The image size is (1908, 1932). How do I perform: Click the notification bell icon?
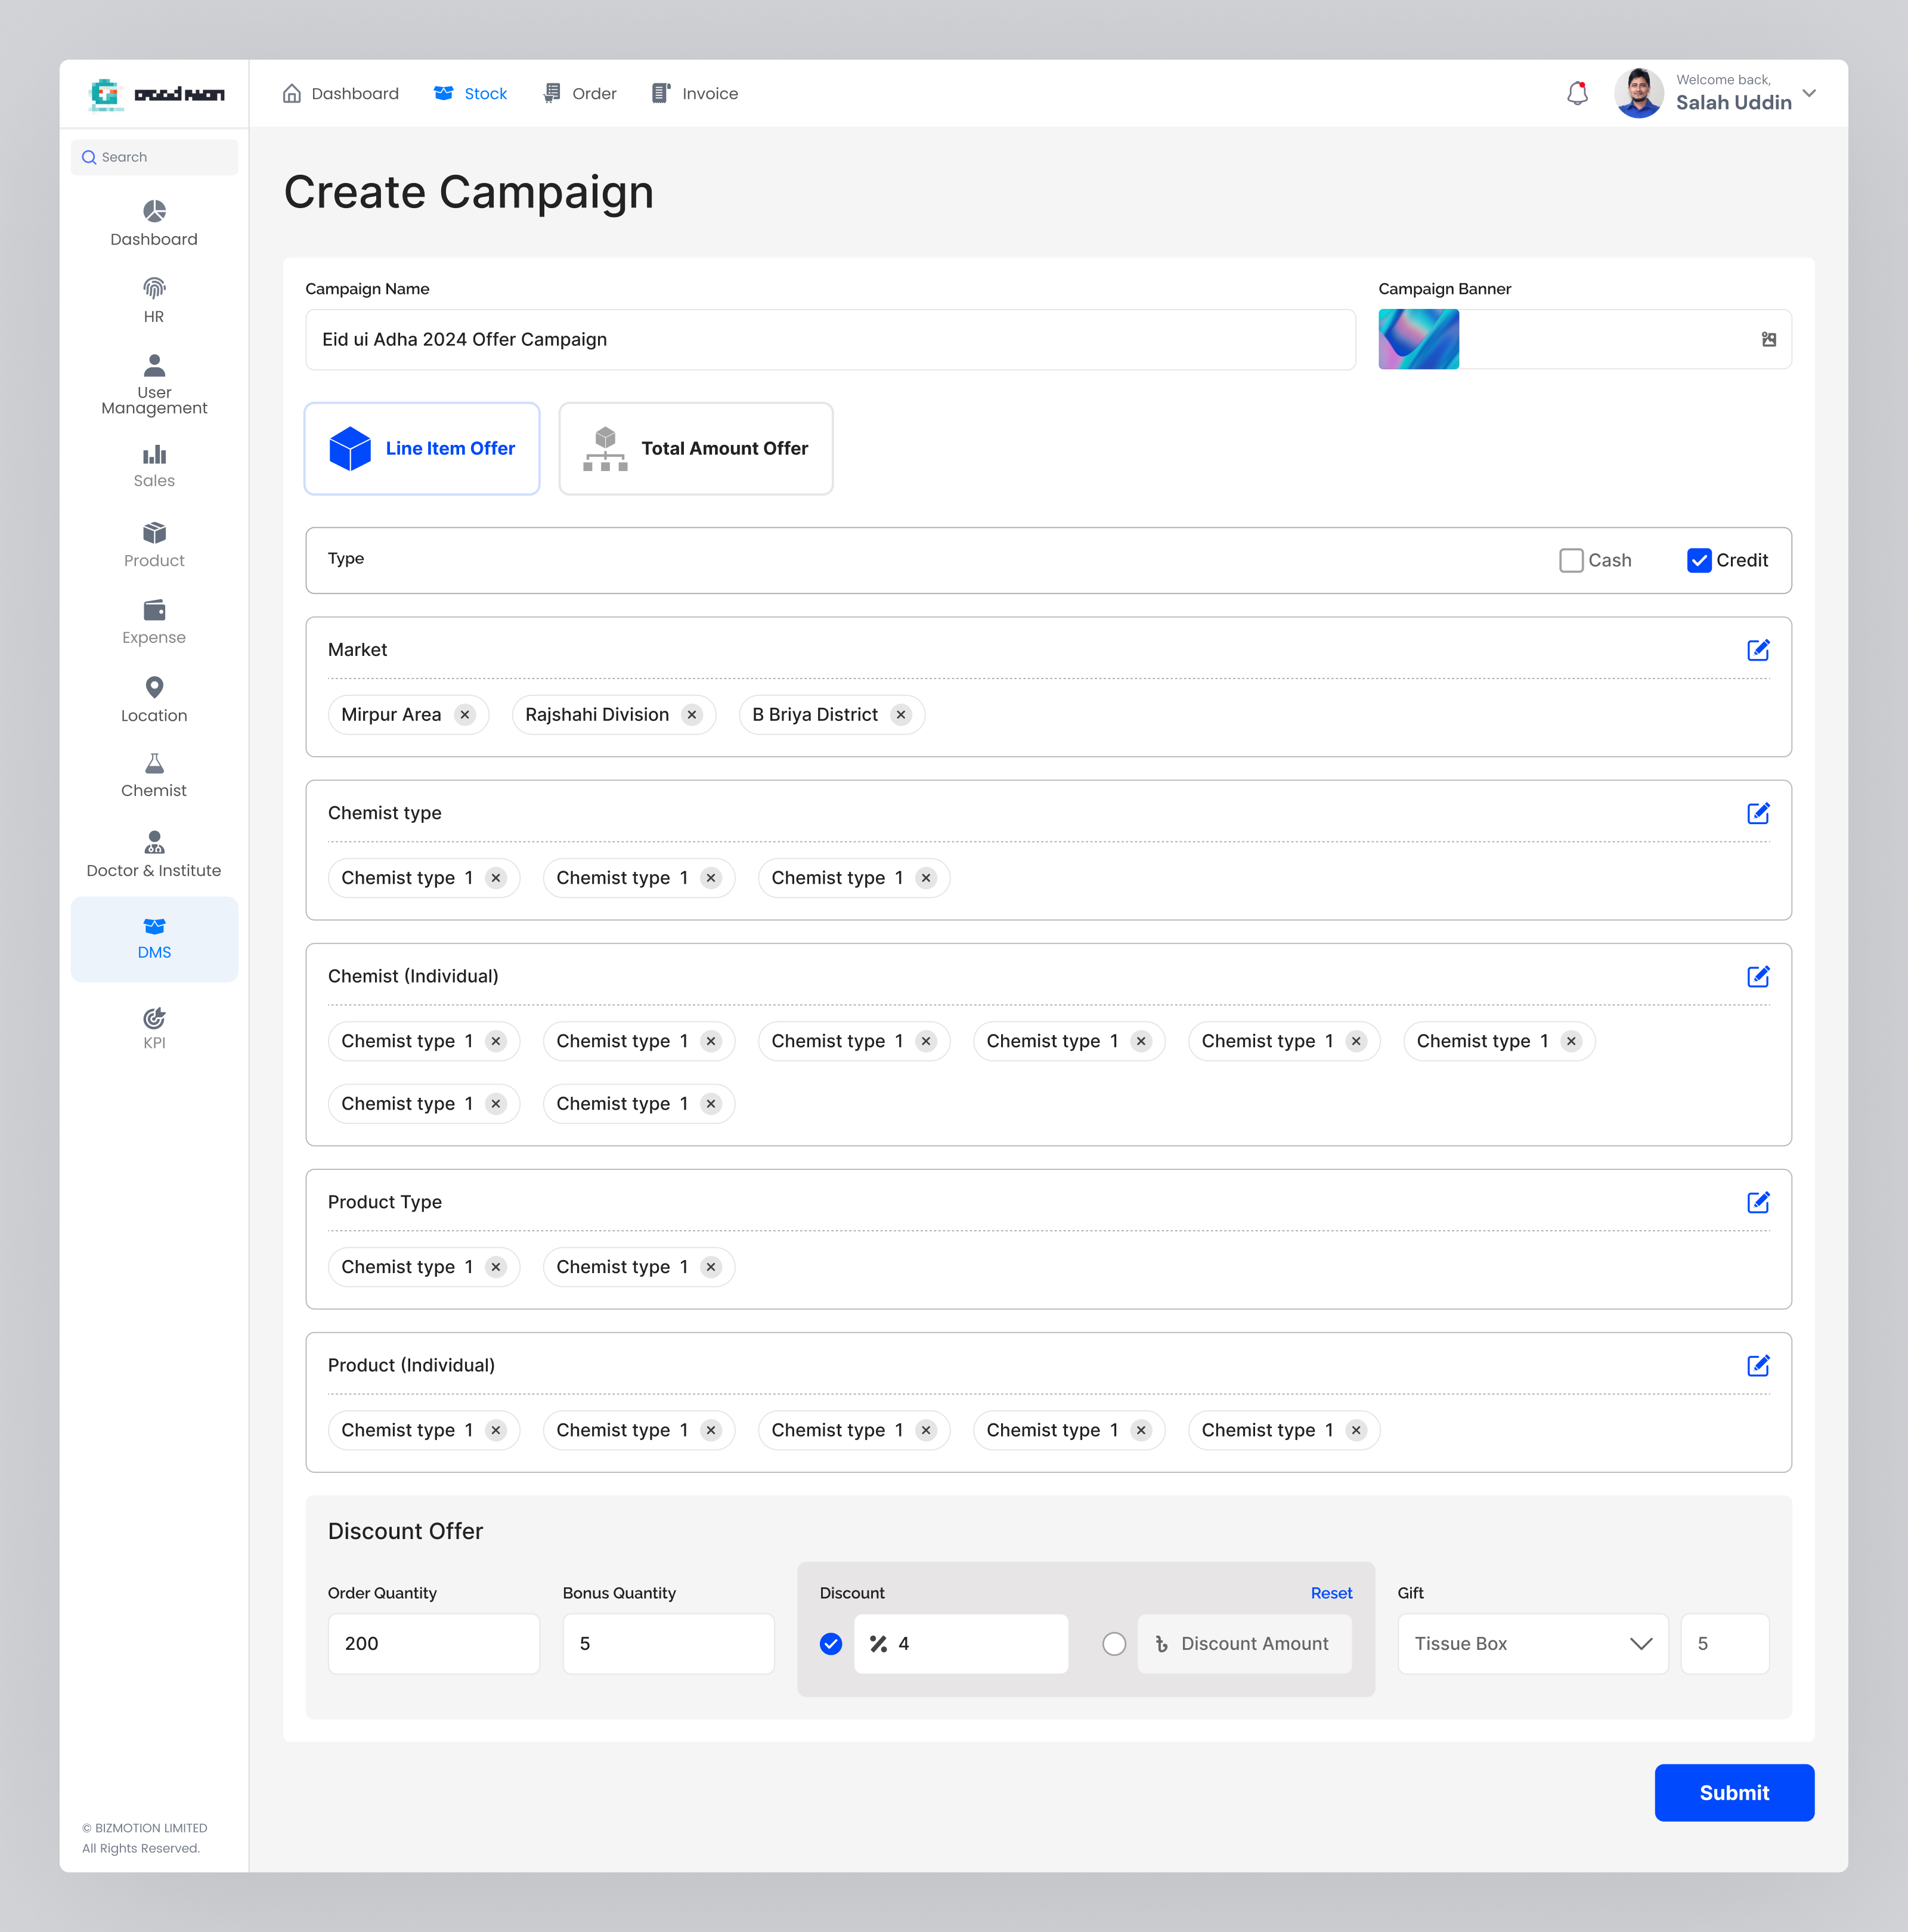coord(1577,93)
